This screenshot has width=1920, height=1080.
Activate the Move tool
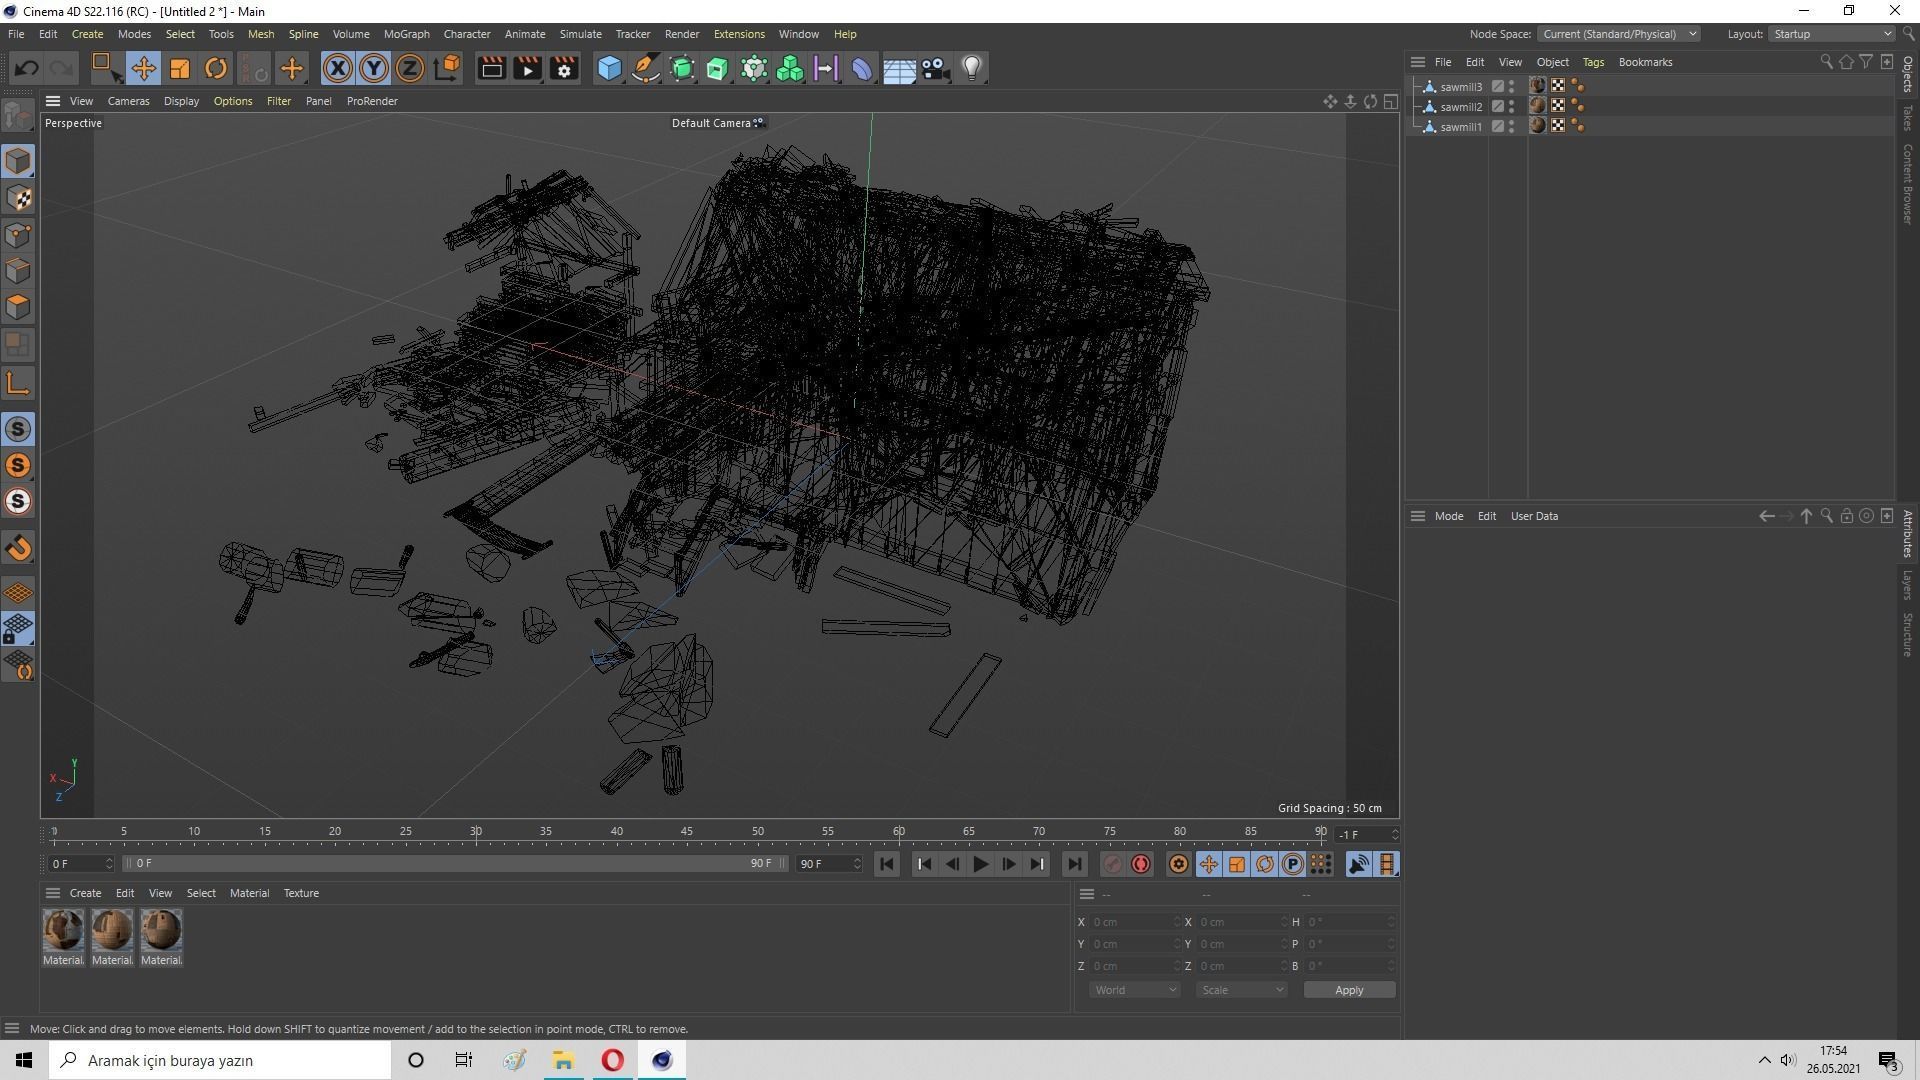tap(143, 68)
